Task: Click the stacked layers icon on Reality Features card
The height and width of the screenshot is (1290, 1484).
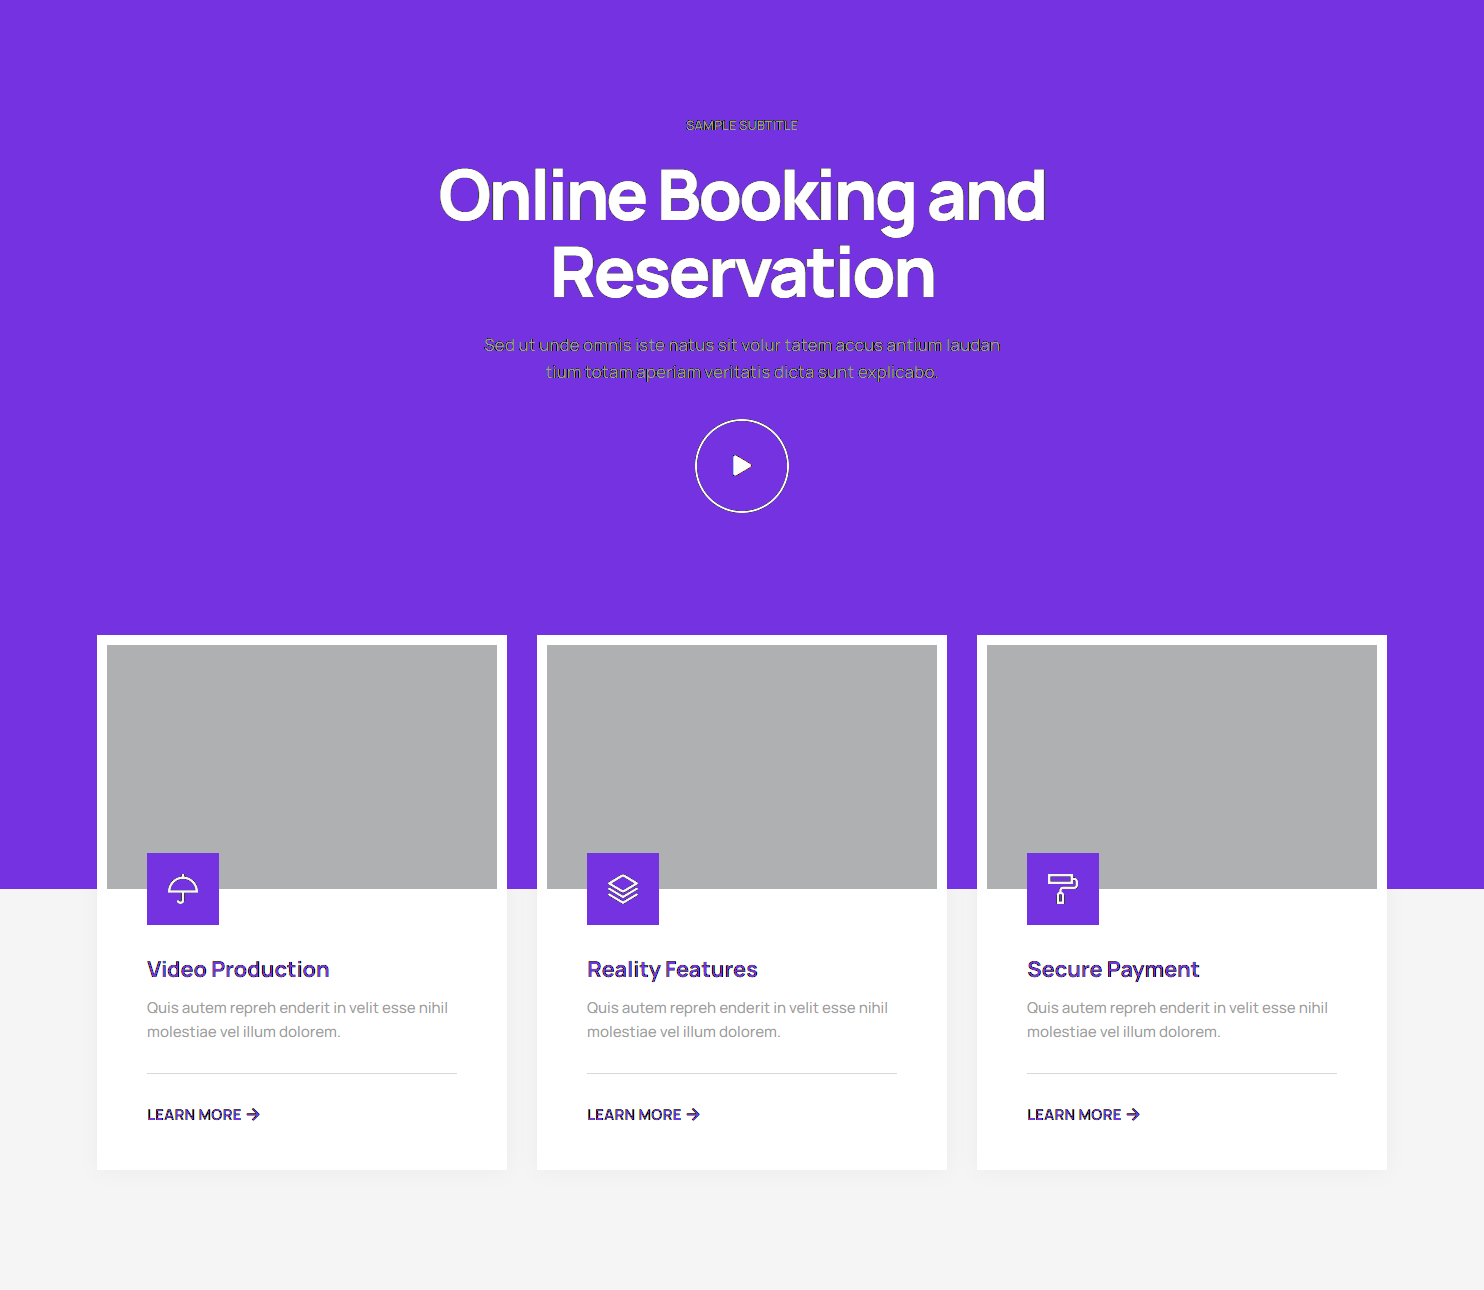Action: click(623, 889)
